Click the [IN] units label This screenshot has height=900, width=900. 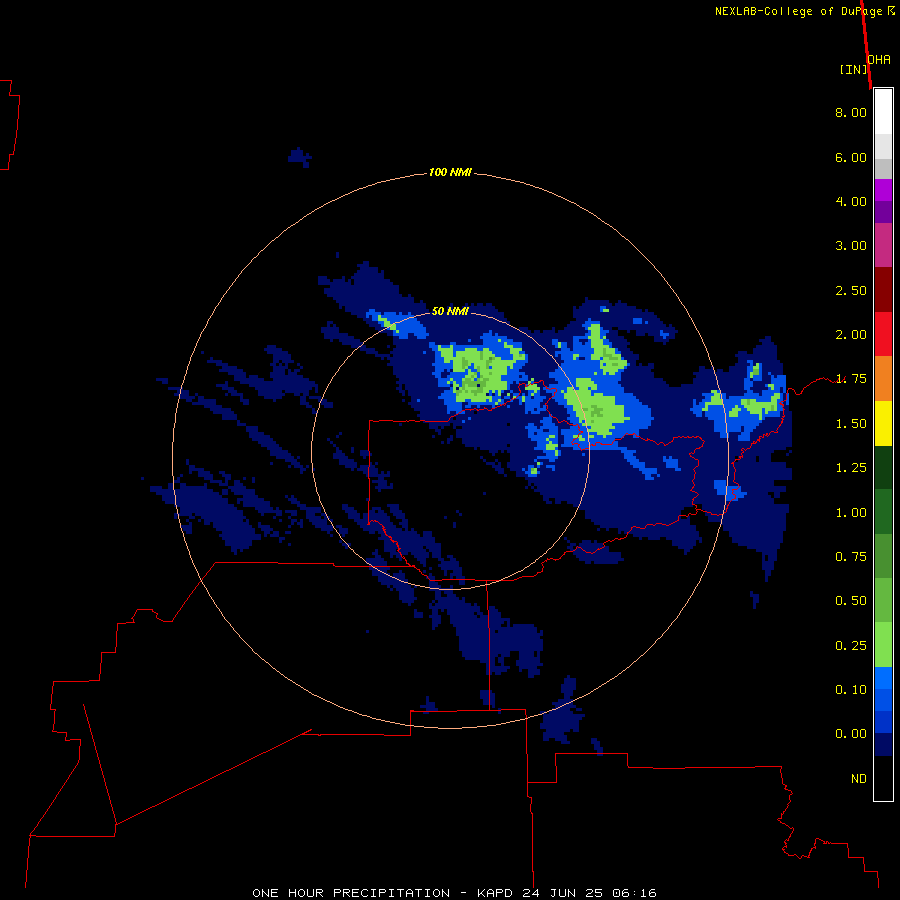(854, 69)
